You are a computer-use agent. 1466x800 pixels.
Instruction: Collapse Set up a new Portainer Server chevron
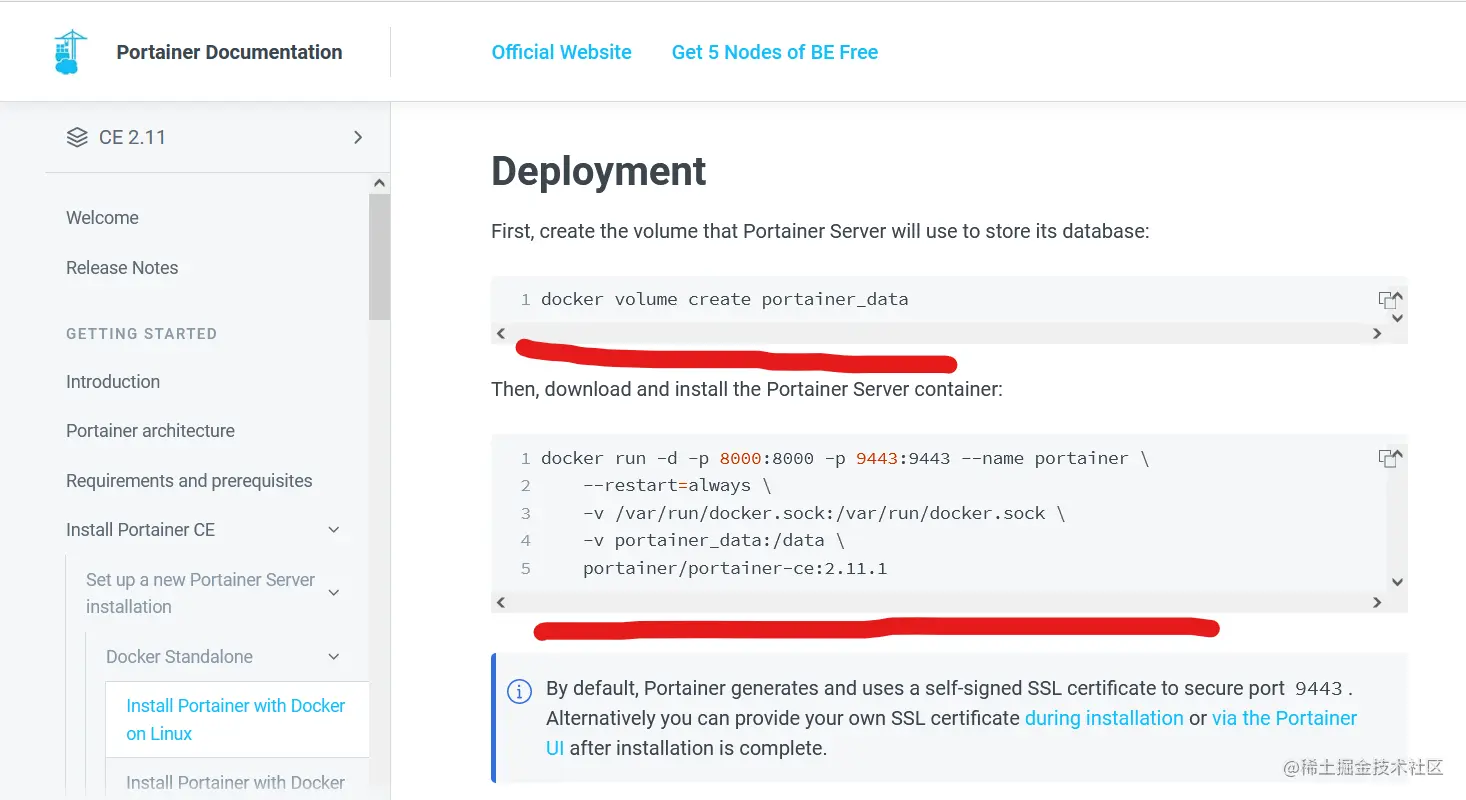pos(334,593)
